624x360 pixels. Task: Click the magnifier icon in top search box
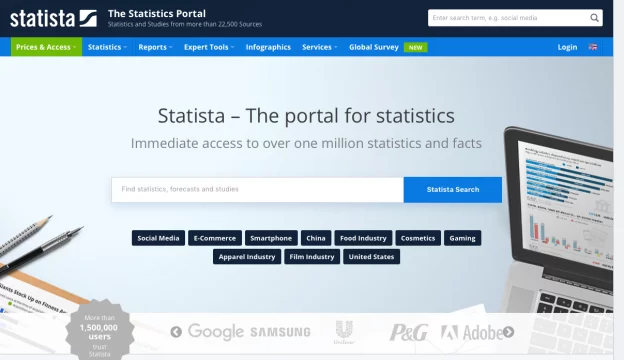point(594,18)
